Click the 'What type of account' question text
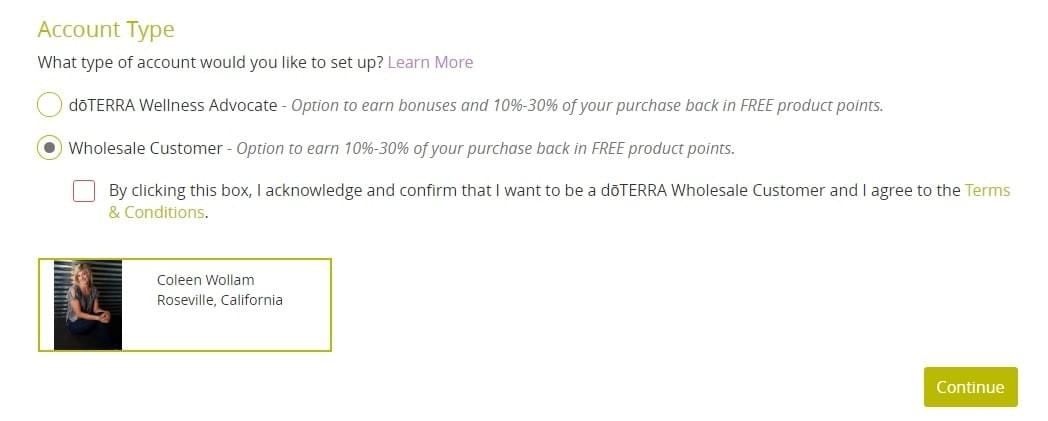Image resolution: width=1048 pixels, height=421 pixels. 211,62
